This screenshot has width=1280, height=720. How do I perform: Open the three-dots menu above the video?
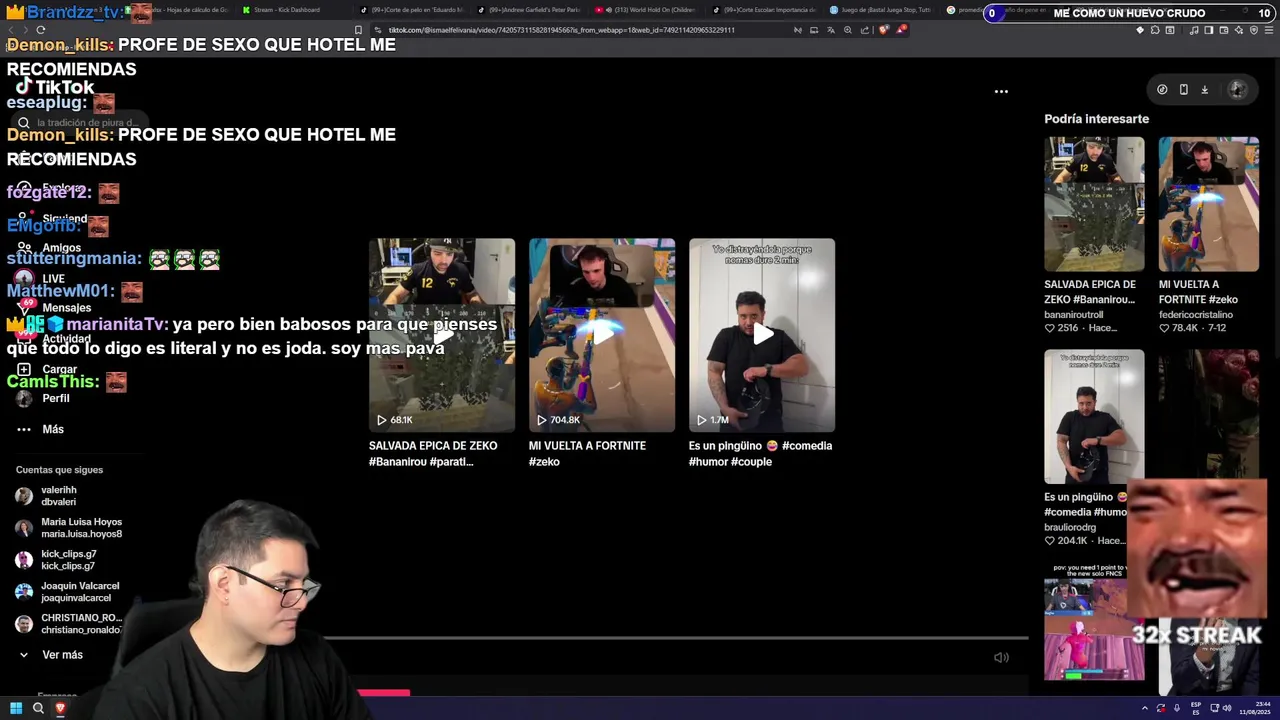1001,91
